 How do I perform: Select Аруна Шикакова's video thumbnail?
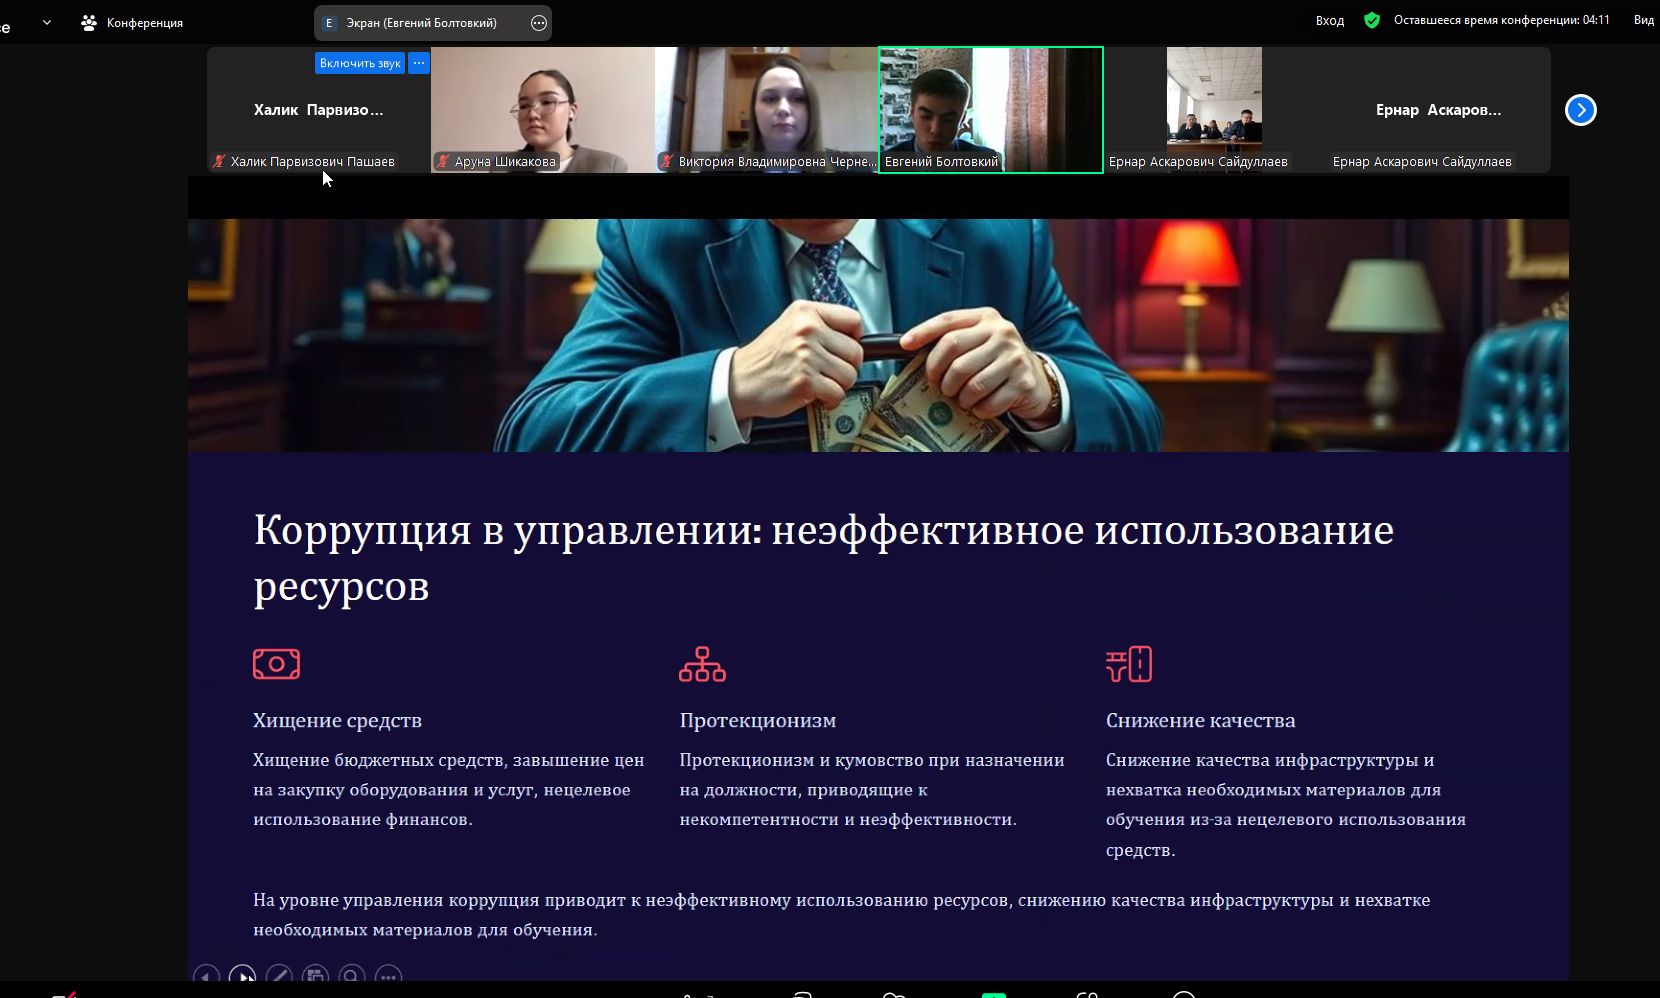pyautogui.click(x=542, y=105)
